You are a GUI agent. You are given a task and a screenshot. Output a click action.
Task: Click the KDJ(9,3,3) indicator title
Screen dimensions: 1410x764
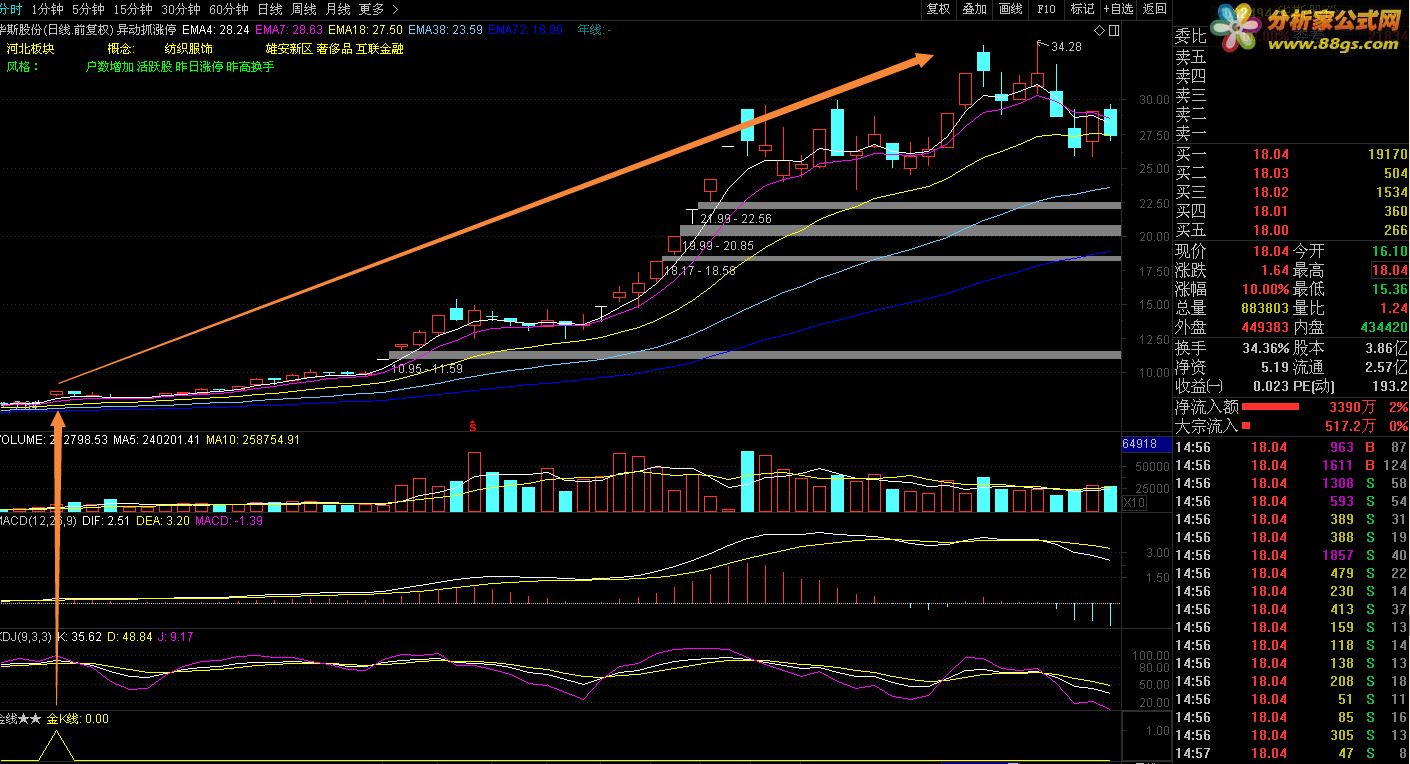pos(28,636)
